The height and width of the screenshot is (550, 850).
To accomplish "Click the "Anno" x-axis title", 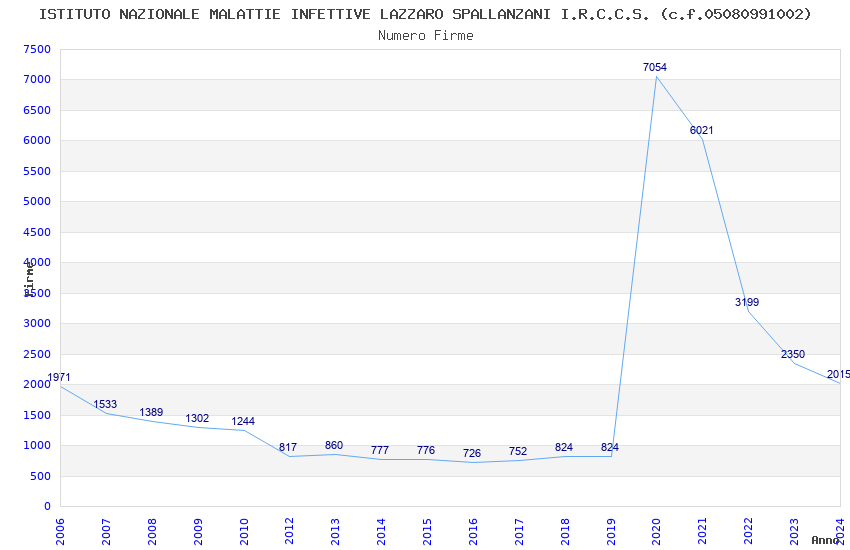I will [x=825, y=540].
